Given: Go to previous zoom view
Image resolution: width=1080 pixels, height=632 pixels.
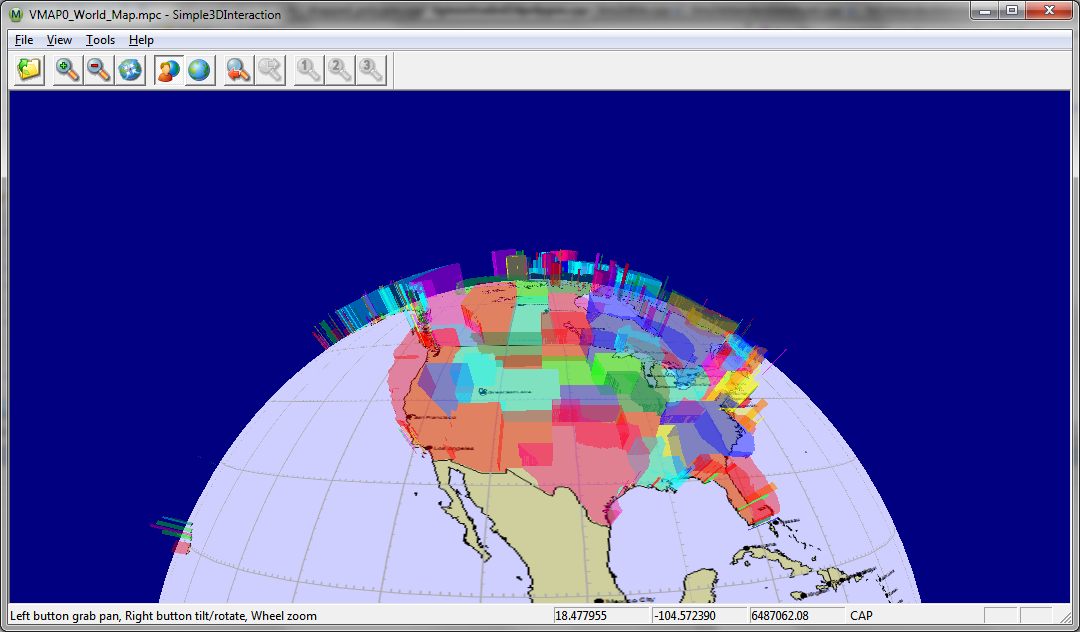Looking at the screenshot, I should pyautogui.click(x=238, y=70).
